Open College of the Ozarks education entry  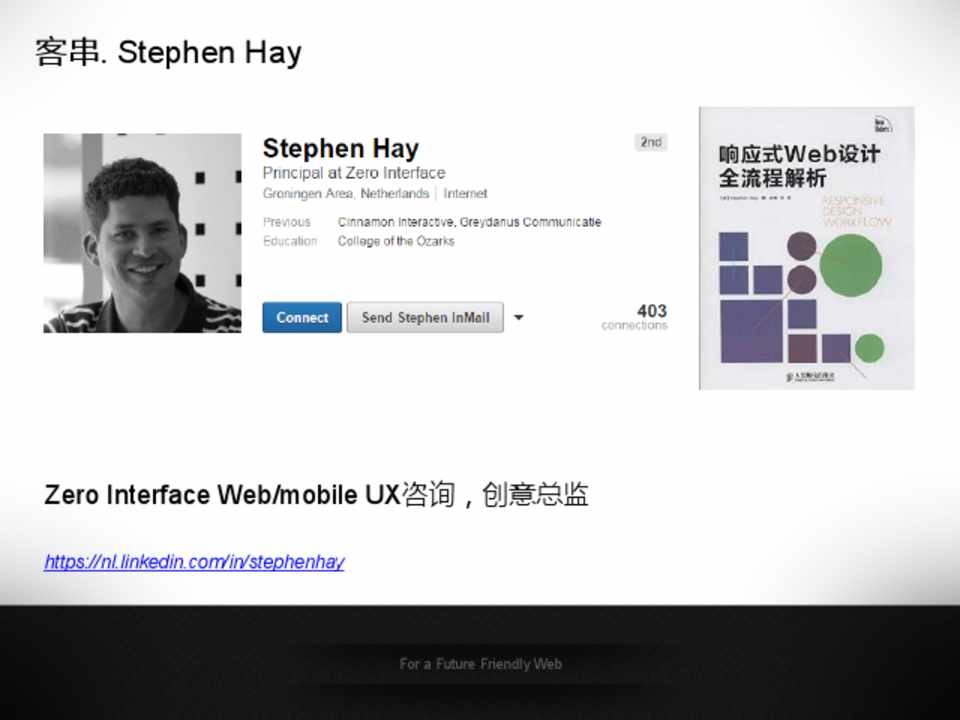click(x=396, y=241)
